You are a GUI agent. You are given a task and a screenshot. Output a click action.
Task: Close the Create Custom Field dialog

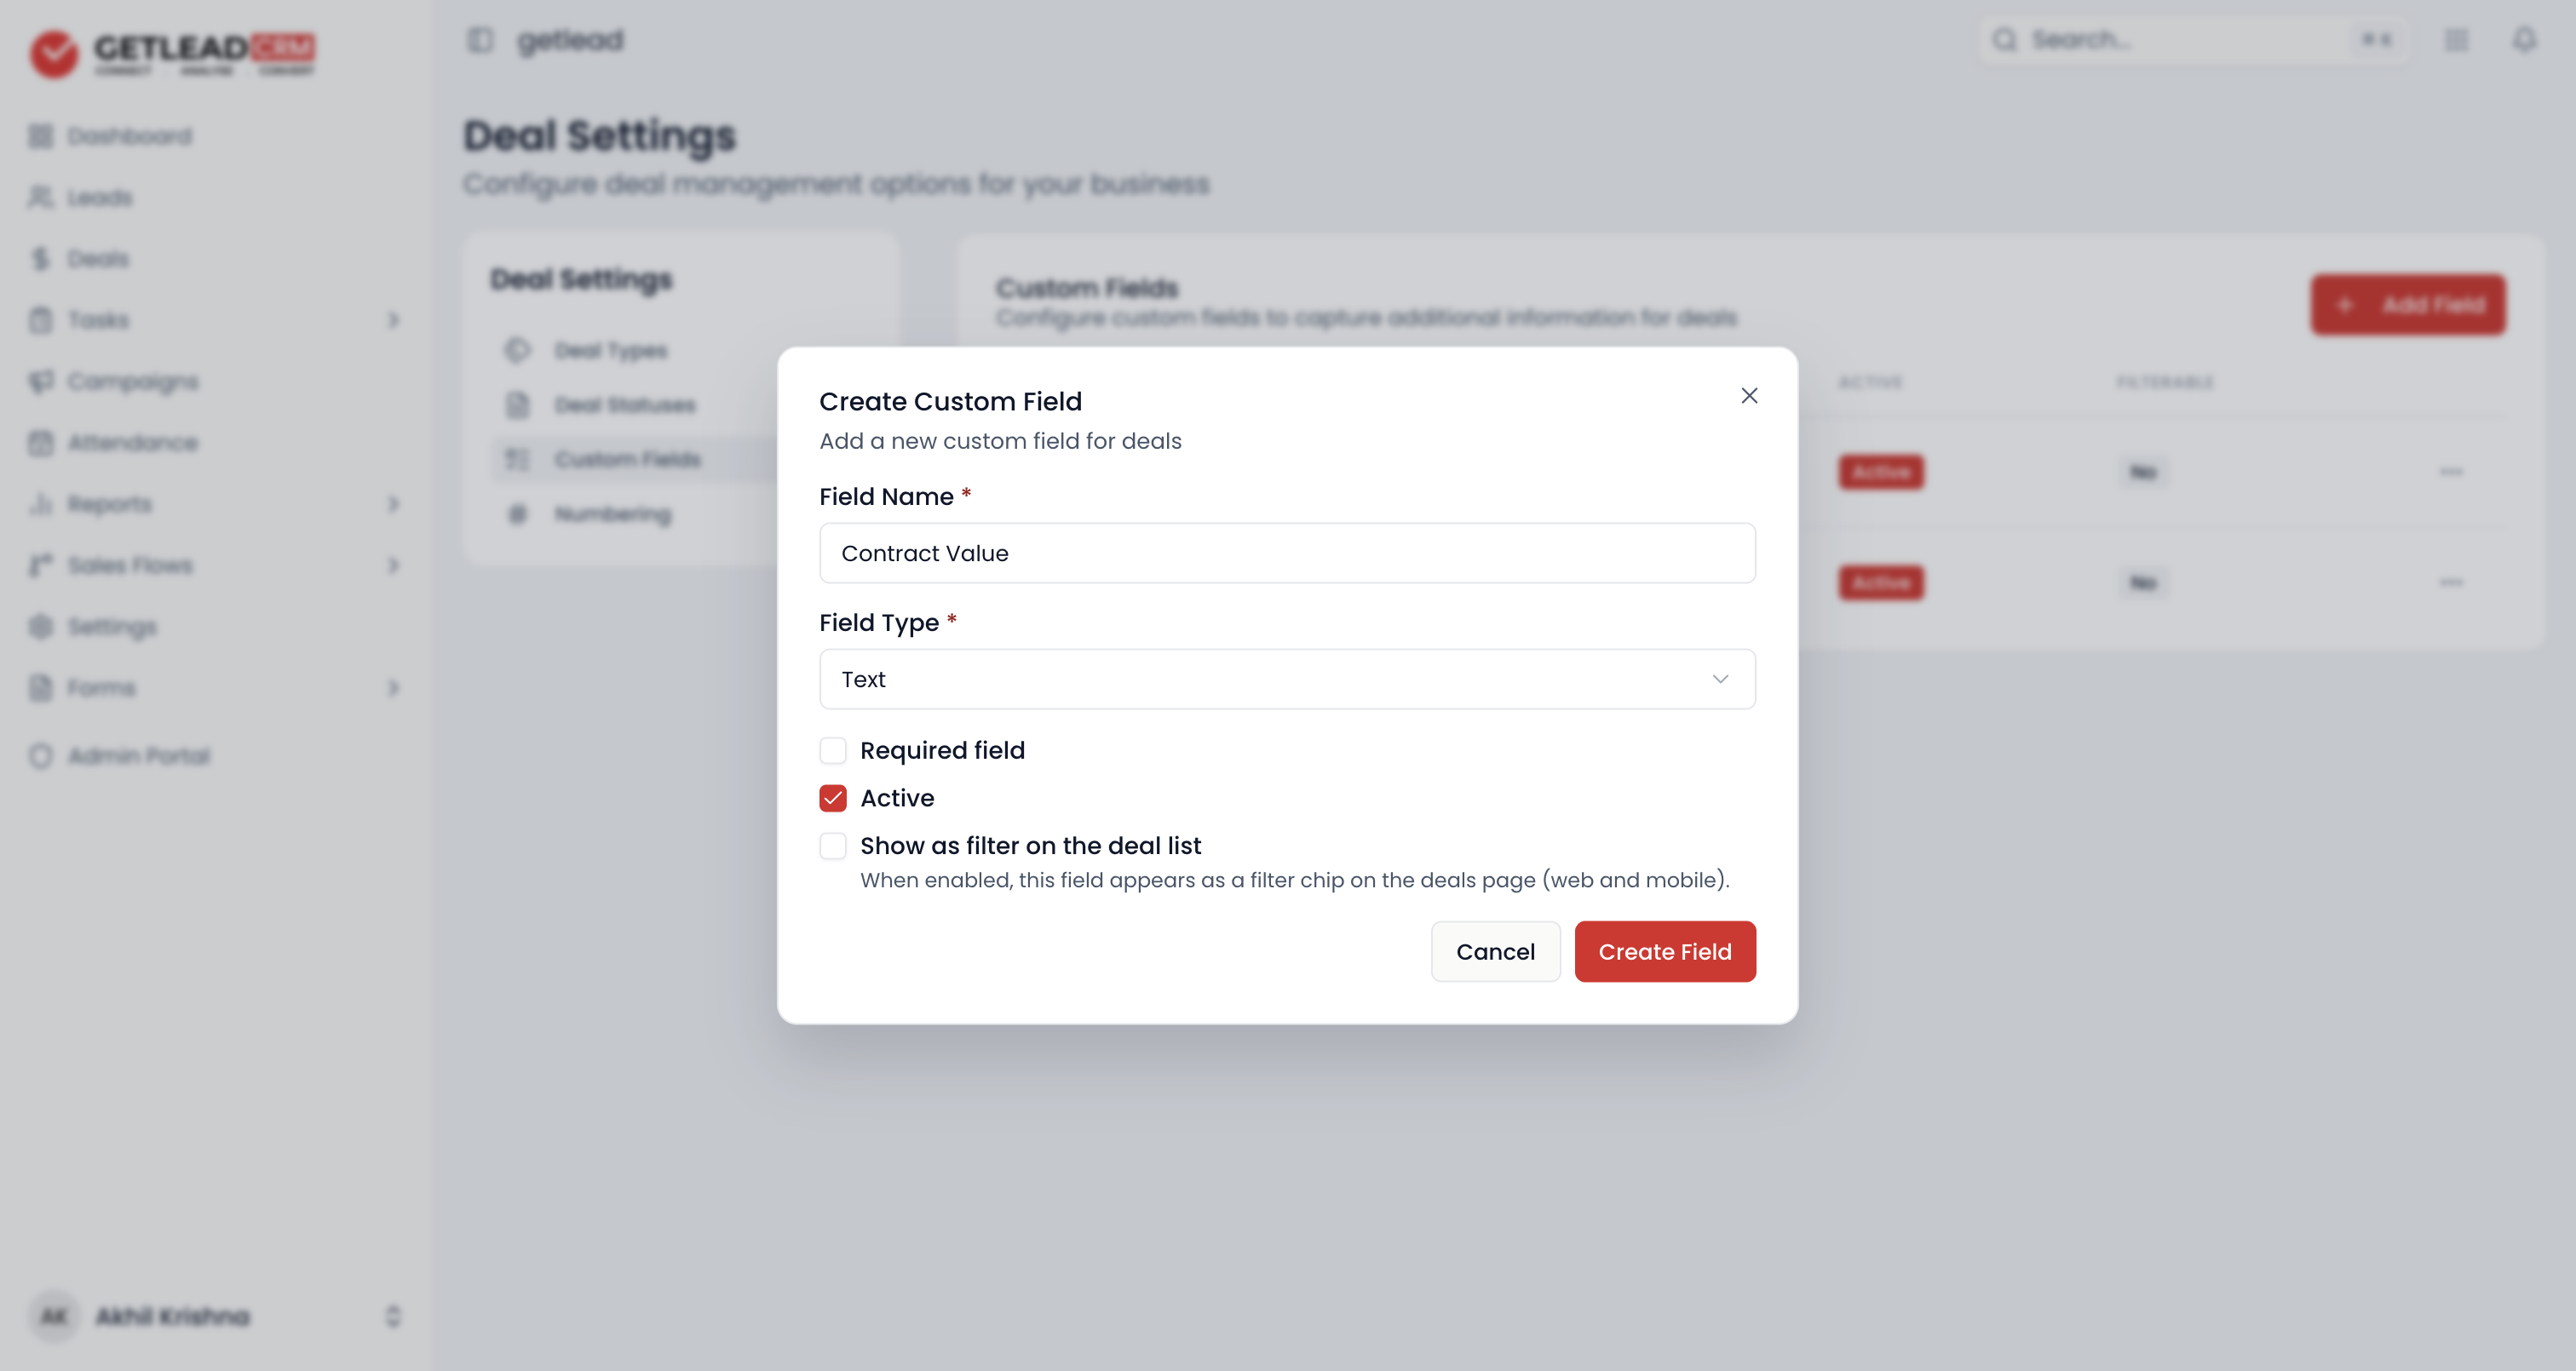pos(1749,396)
